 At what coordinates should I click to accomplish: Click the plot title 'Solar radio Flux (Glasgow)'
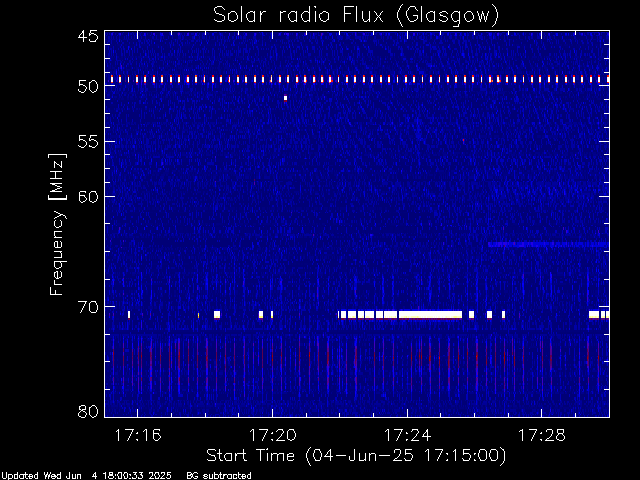point(356,16)
